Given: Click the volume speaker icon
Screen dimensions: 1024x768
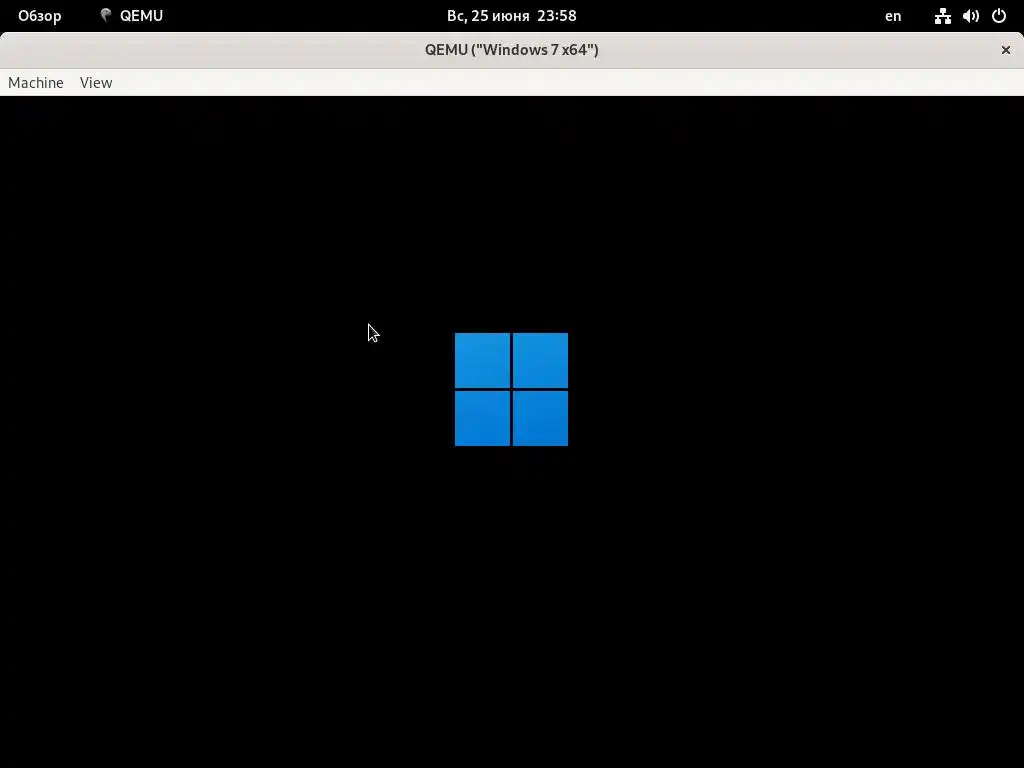Looking at the screenshot, I should click(970, 16).
